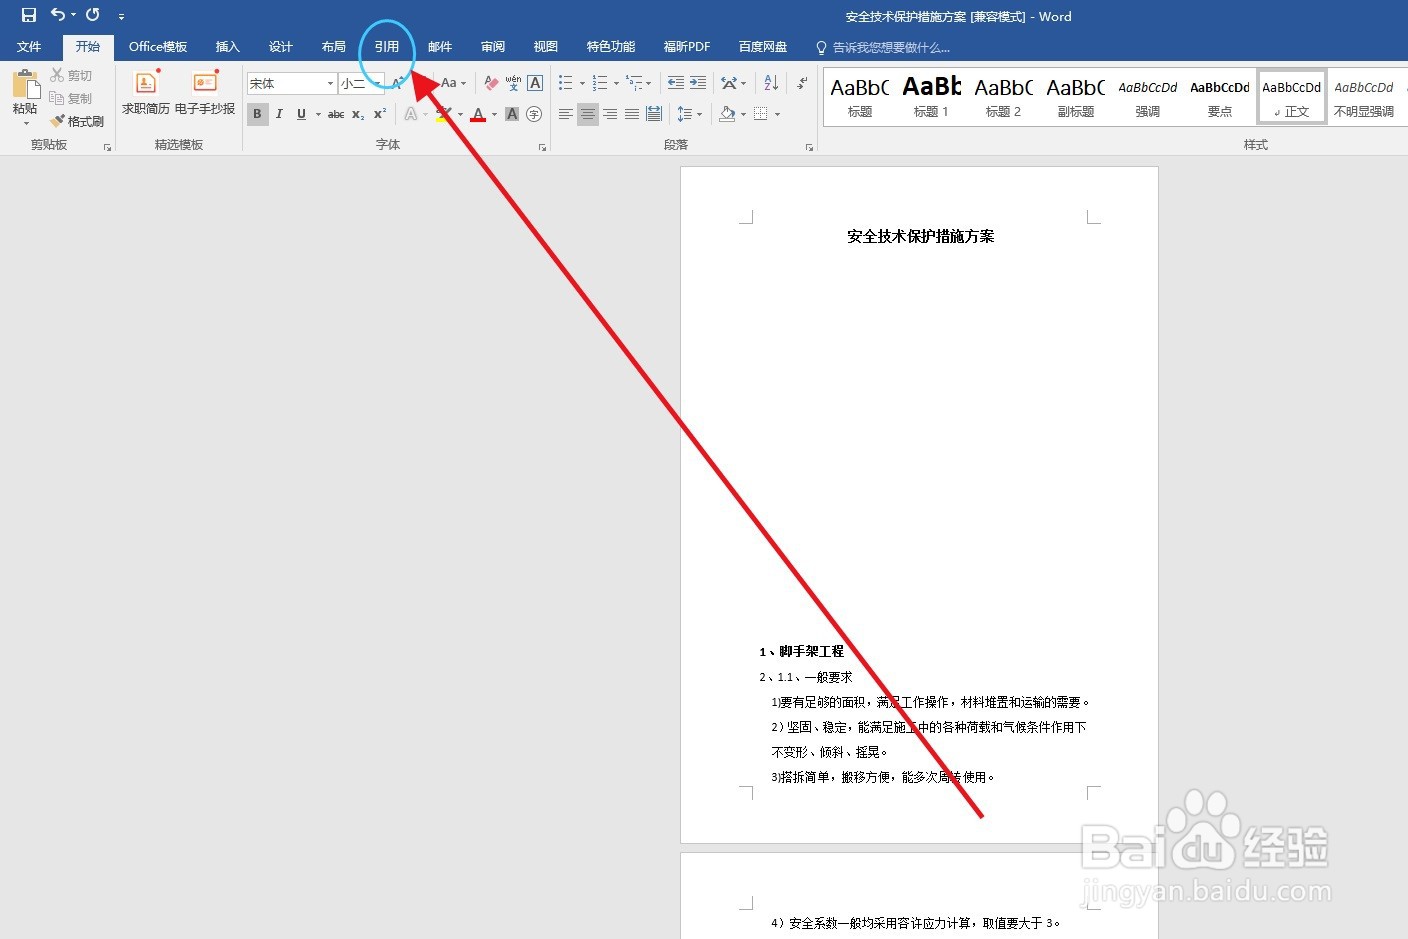Click the Tell Me search box (告诉我您想要做什么)
This screenshot has height=939, width=1408.
[885, 46]
